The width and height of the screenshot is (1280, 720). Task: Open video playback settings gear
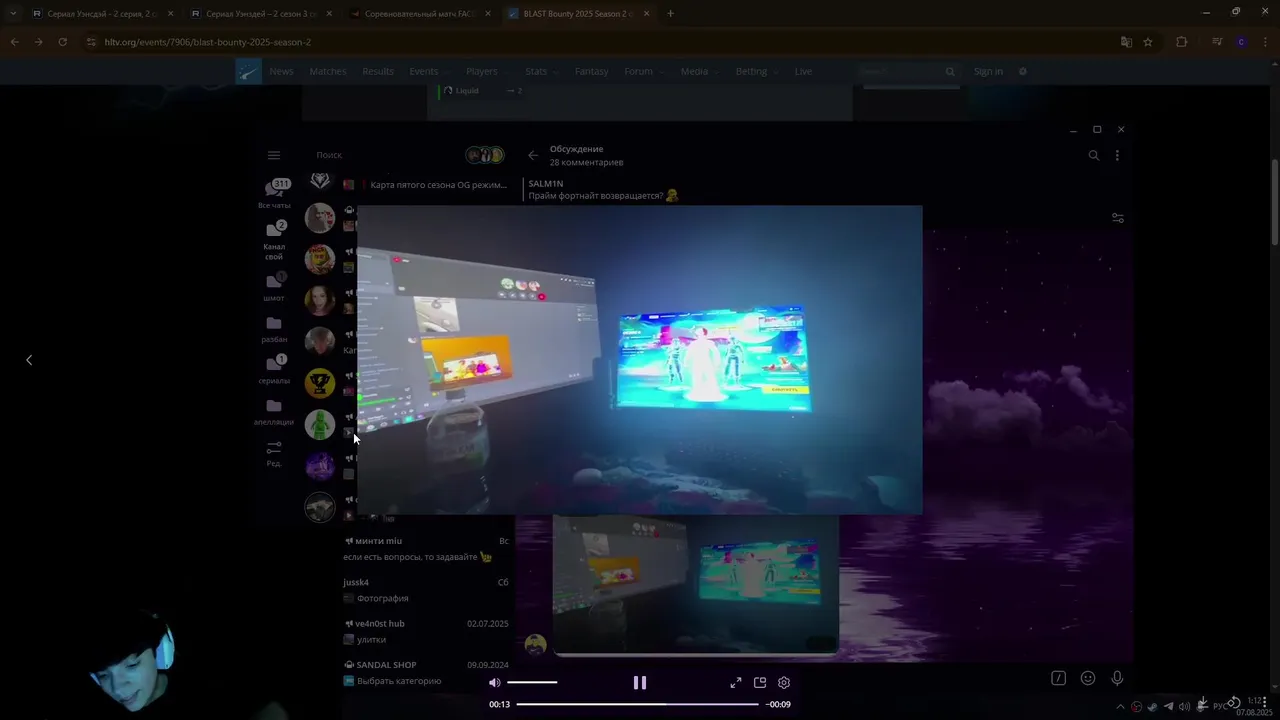point(784,682)
